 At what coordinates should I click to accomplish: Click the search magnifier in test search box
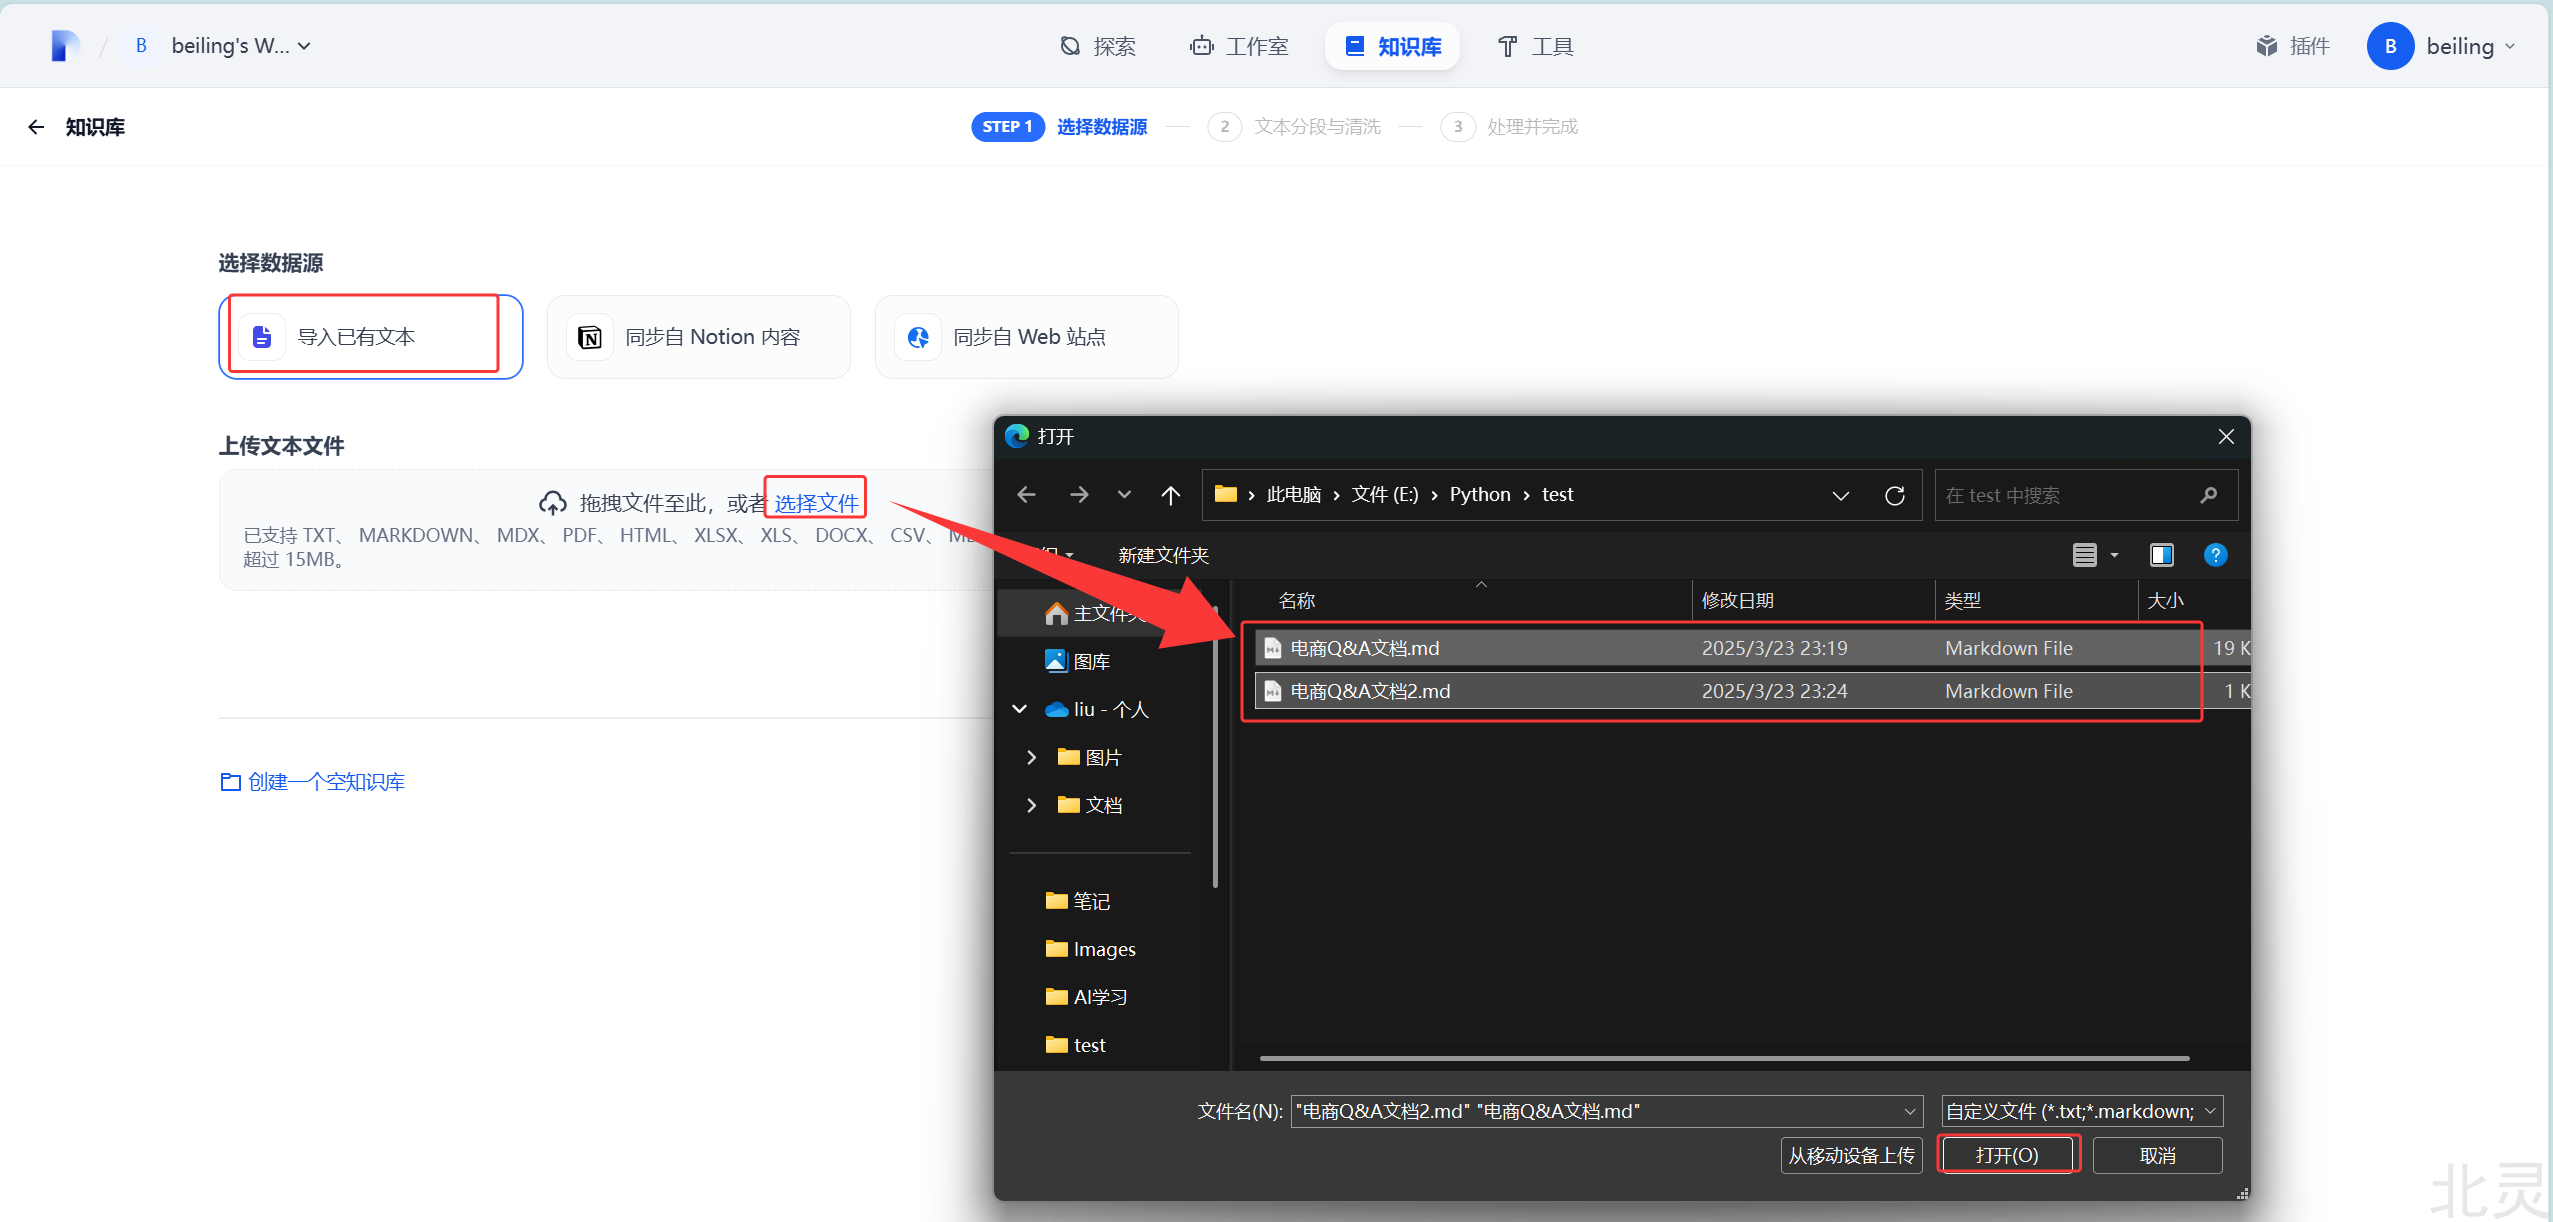click(x=2209, y=496)
